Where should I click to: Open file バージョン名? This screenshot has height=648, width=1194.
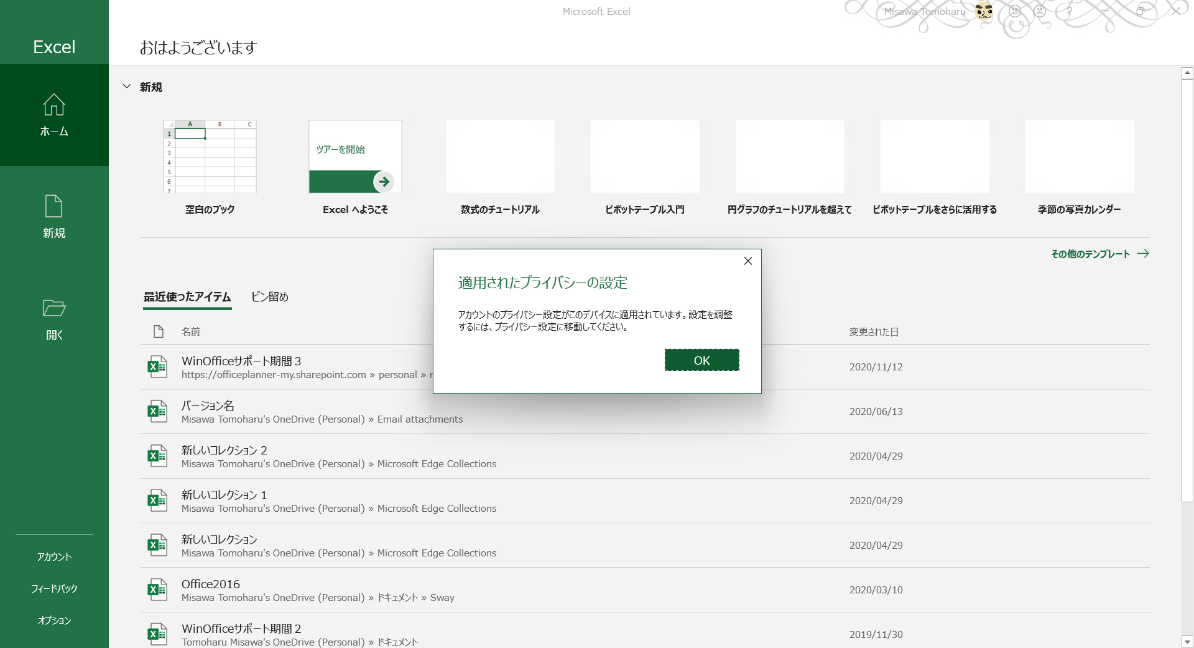pos(208,406)
